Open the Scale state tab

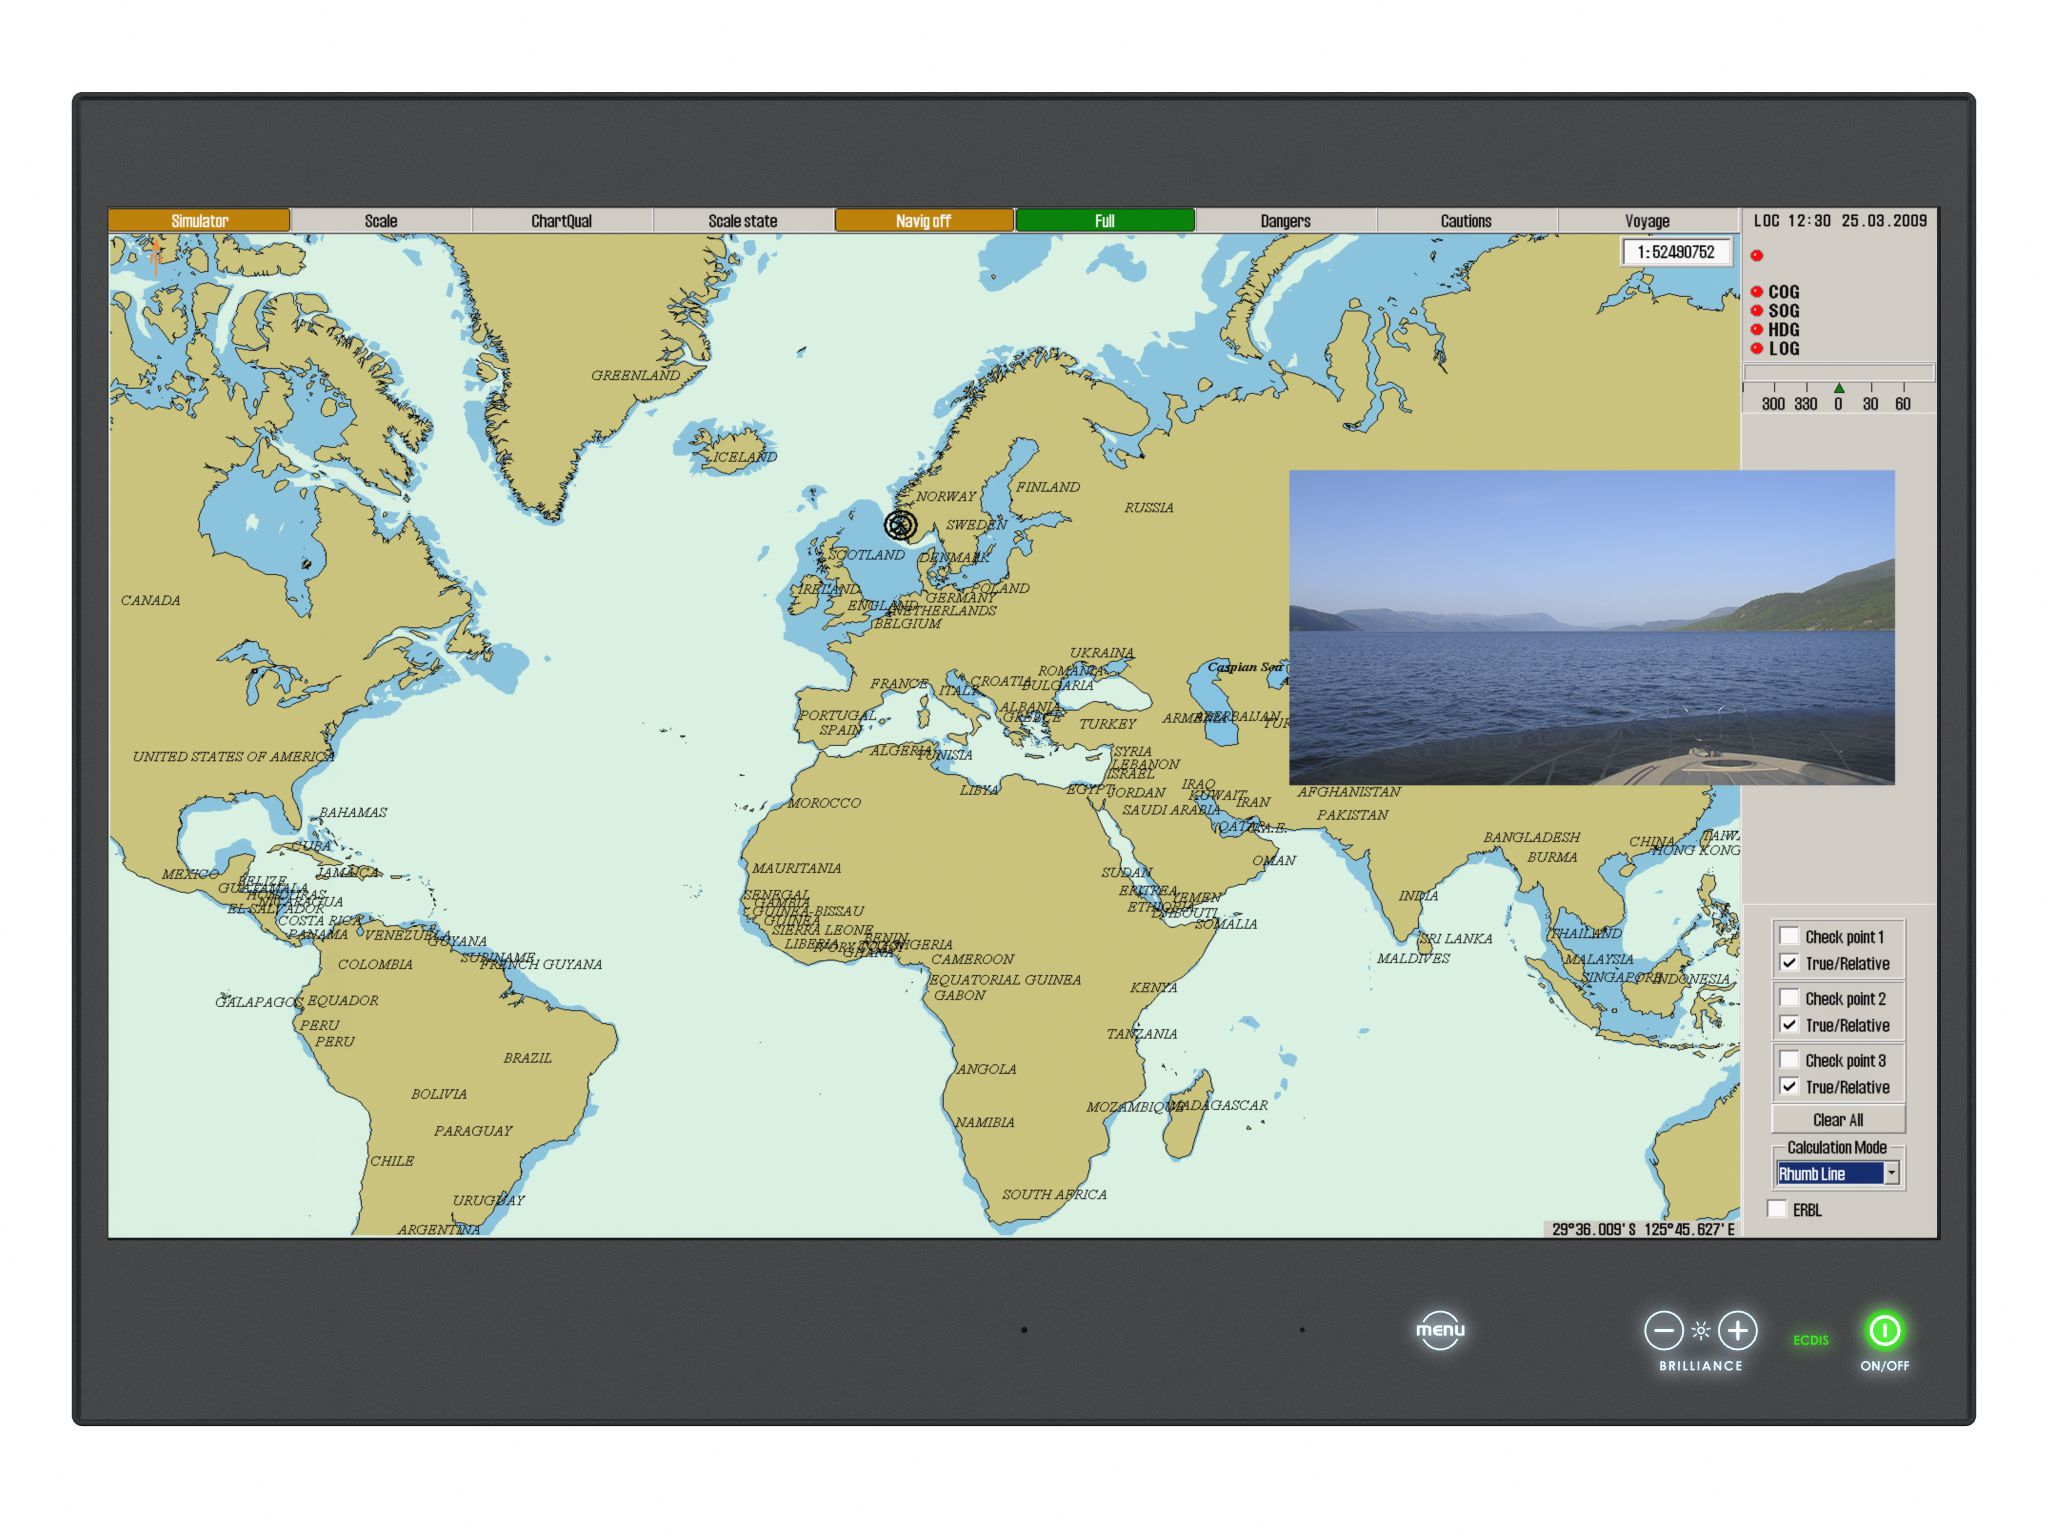pos(742,220)
